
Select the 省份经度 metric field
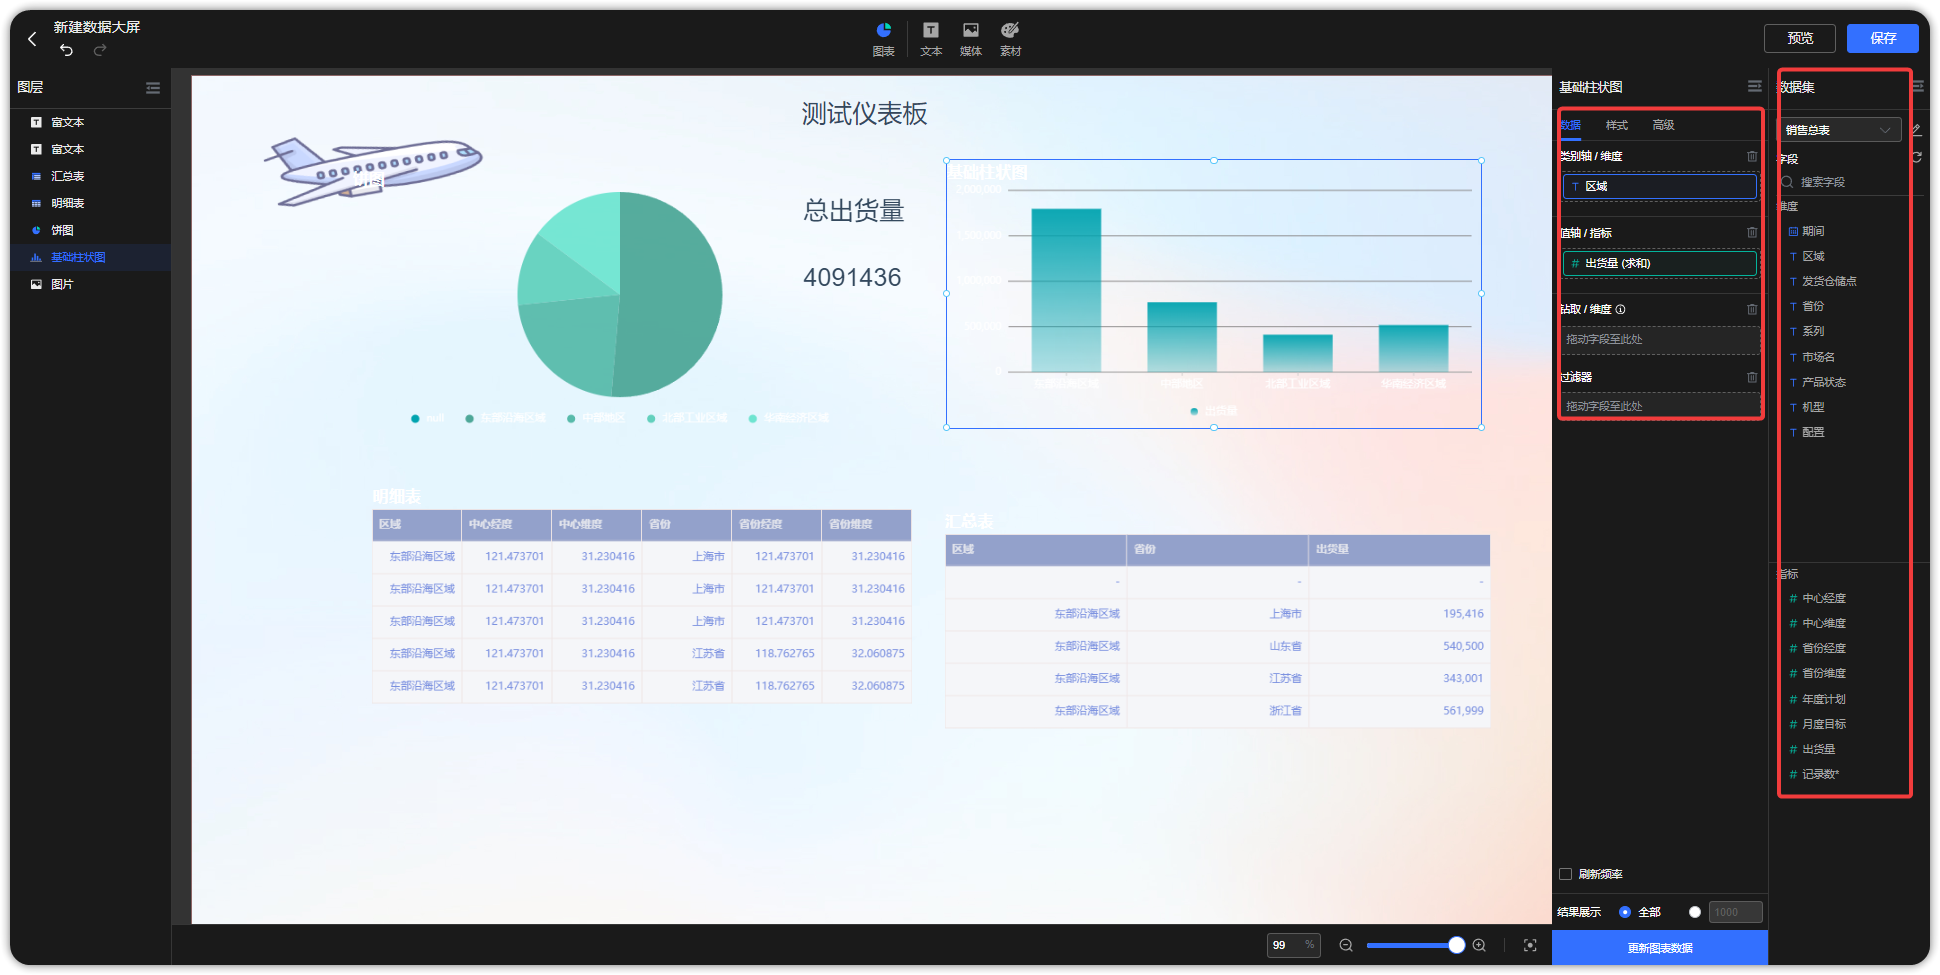1824,648
